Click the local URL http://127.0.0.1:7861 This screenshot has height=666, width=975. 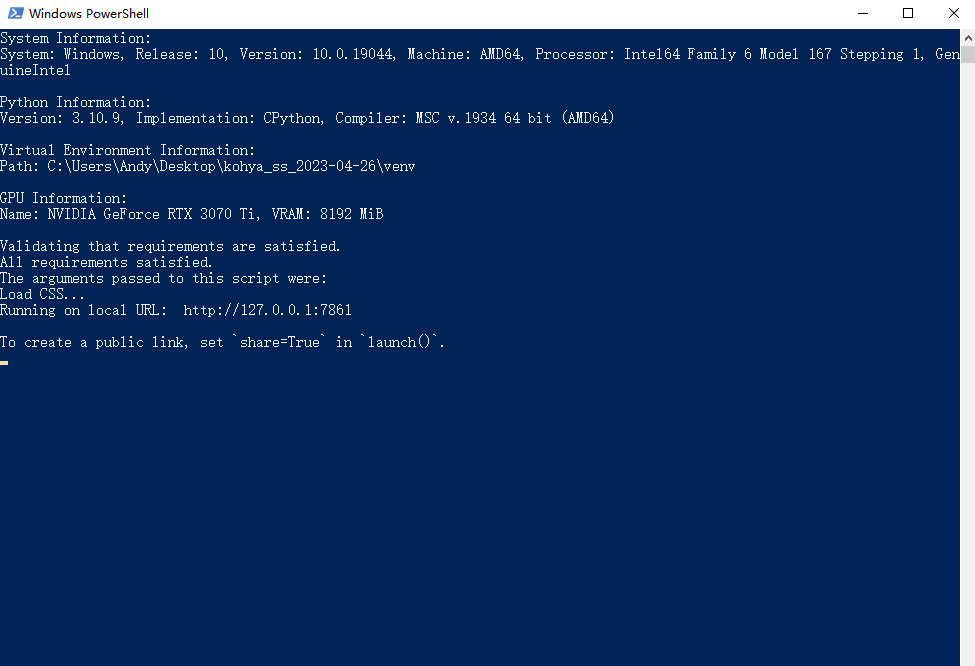point(267,310)
